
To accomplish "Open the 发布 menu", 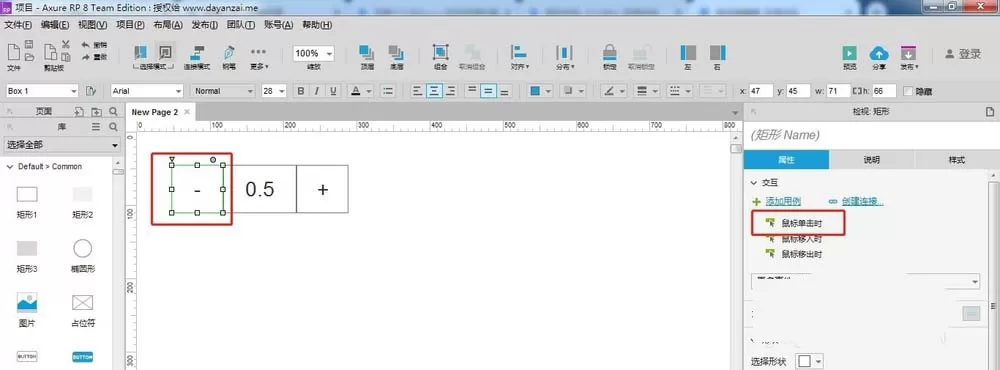I will [x=205, y=25].
